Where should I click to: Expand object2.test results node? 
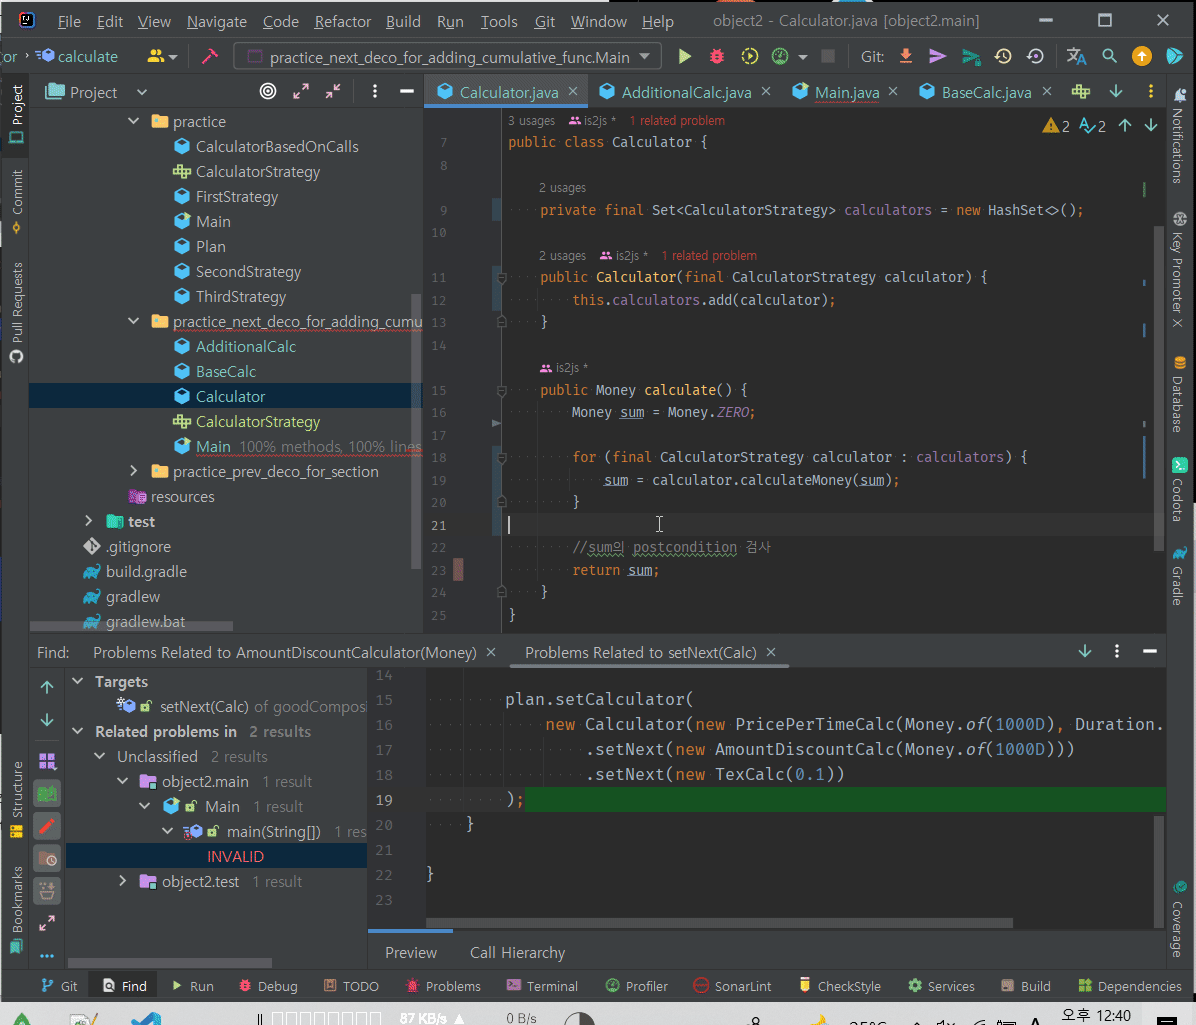(x=123, y=881)
